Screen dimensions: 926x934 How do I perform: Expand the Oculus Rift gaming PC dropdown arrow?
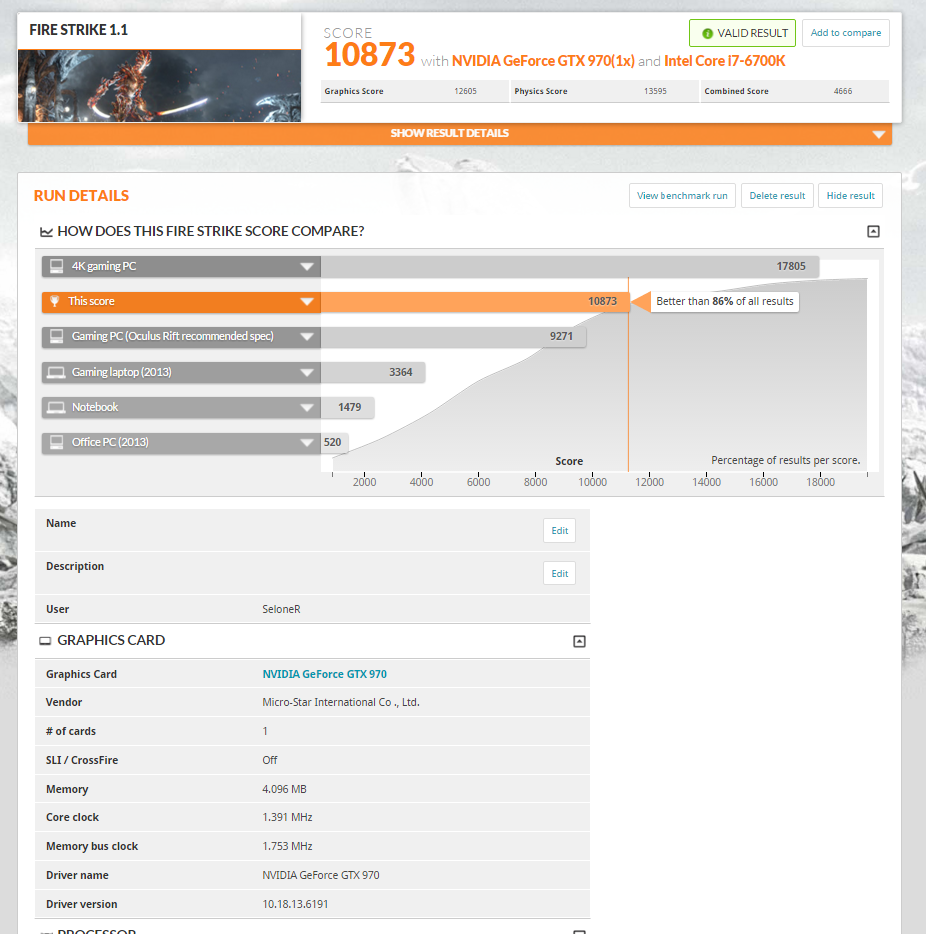307,337
